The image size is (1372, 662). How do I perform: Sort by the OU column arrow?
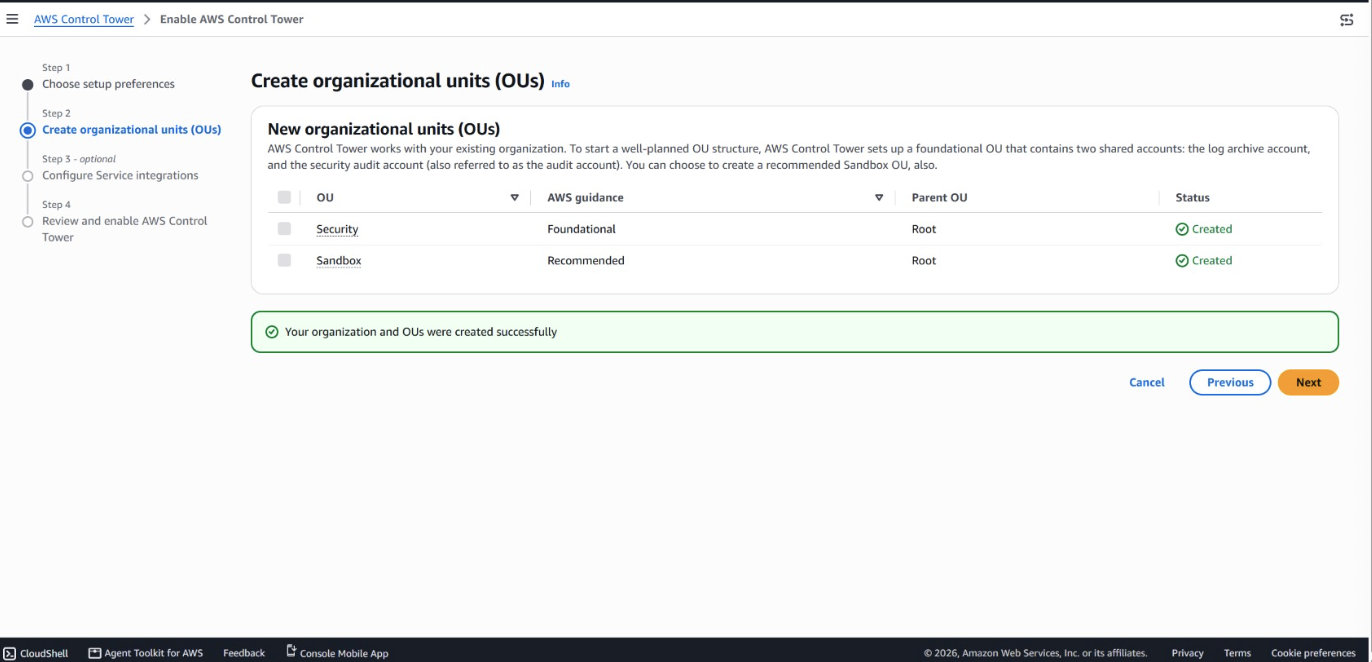click(x=515, y=198)
